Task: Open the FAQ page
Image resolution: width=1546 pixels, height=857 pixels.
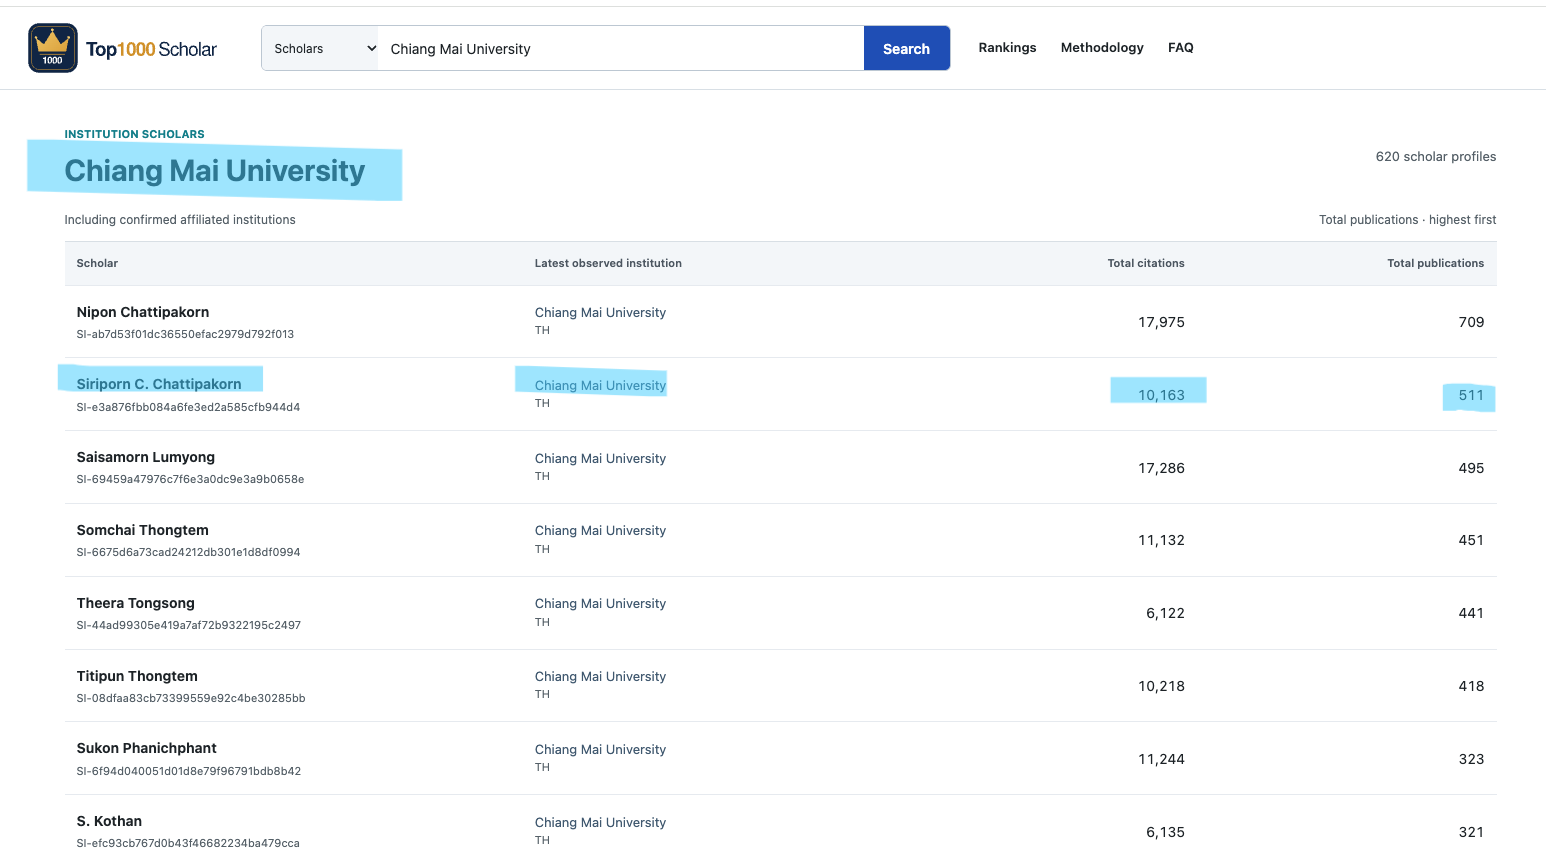Action: coord(1181,47)
